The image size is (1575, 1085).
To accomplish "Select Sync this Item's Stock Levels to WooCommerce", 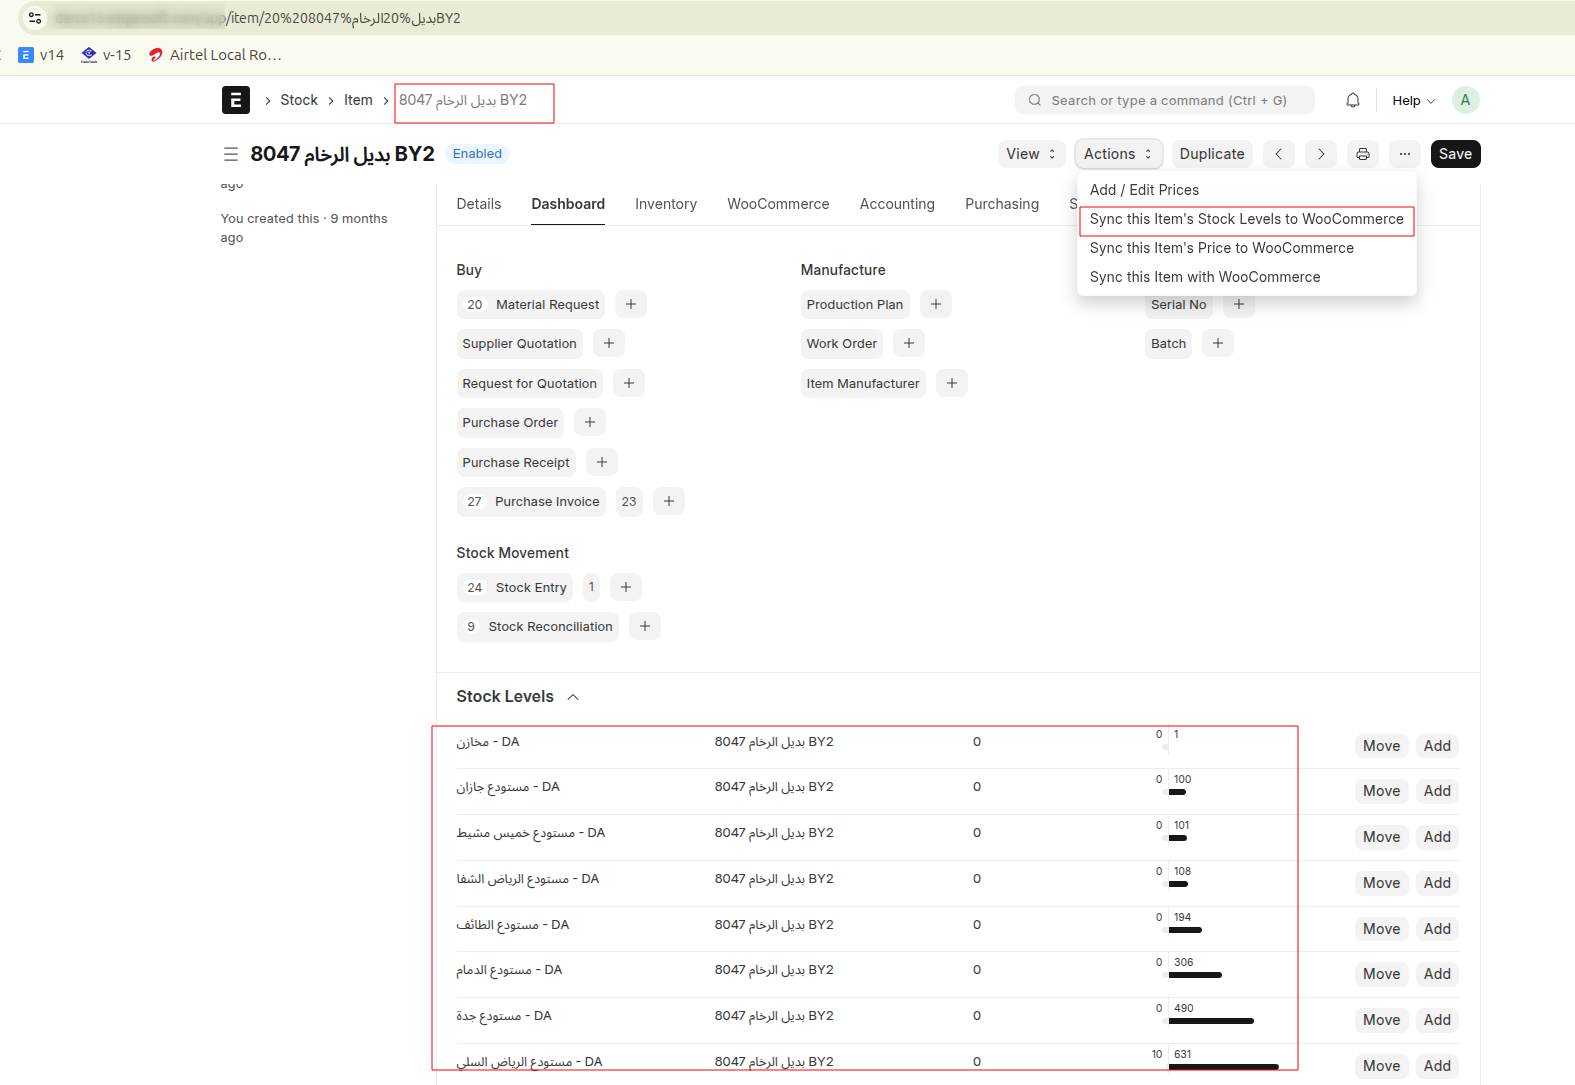I will pyautogui.click(x=1246, y=219).
